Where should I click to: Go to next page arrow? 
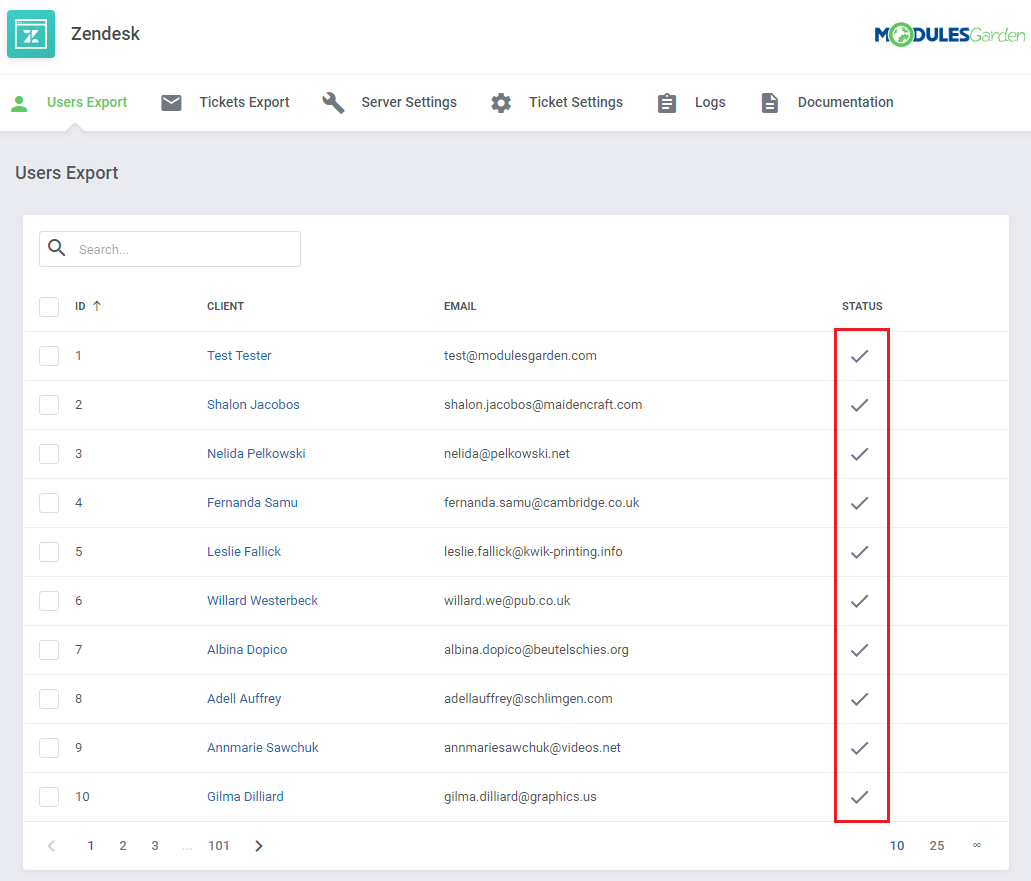pos(259,846)
